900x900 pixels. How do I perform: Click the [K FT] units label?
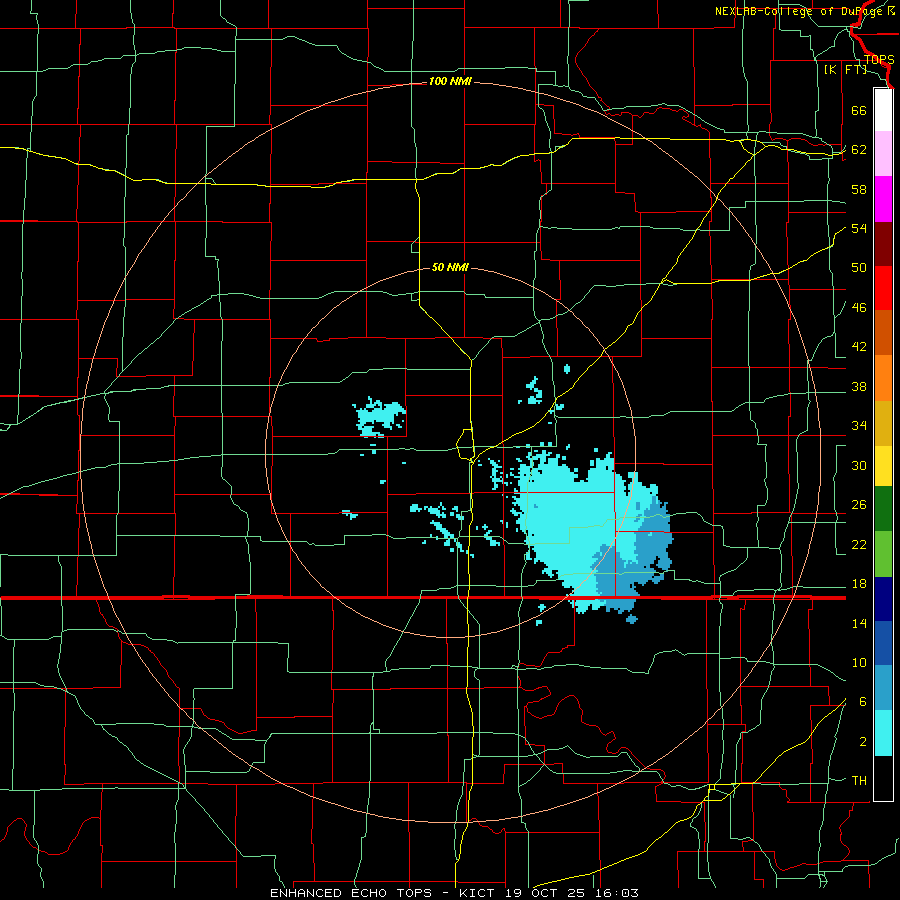point(845,69)
